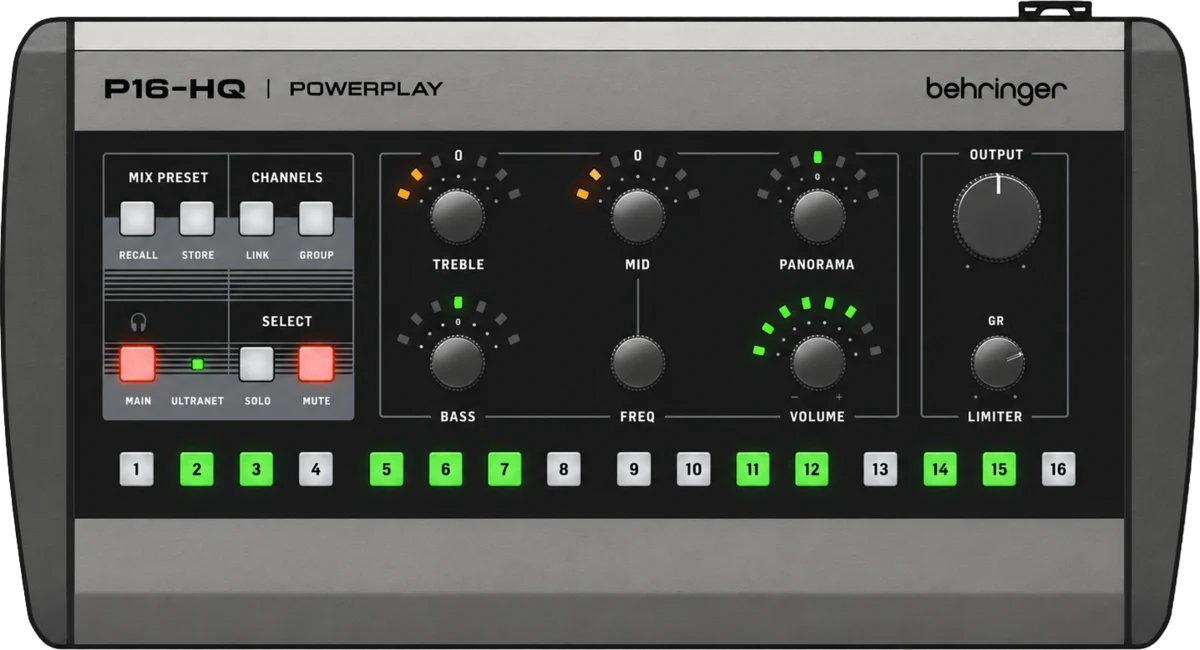1200x650 pixels.
Task: Select green channel 7 button
Action: [x=505, y=469]
